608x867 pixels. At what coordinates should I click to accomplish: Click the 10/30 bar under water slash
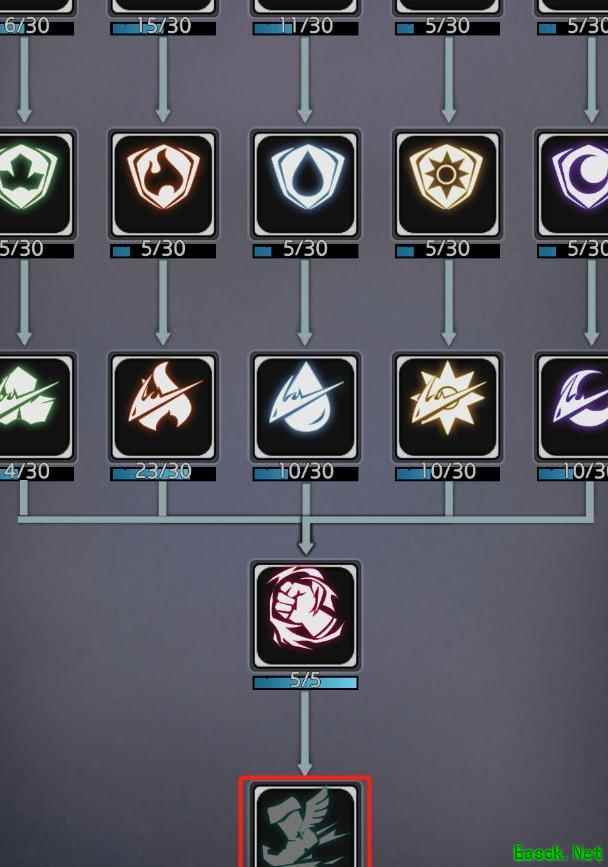pyautogui.click(x=305, y=473)
